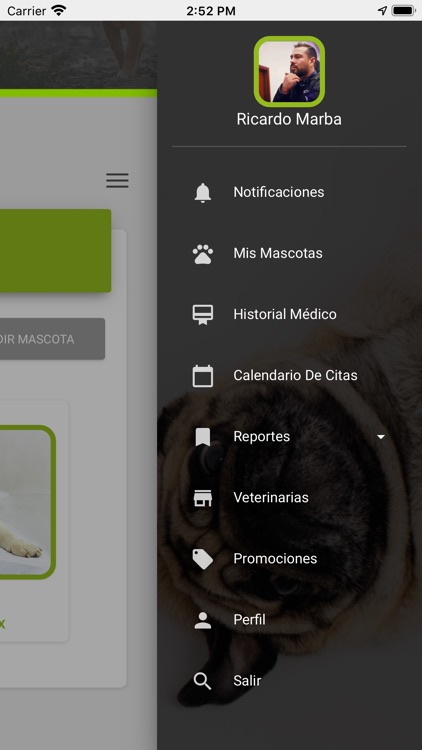Click the Calendario De Citas calendar icon
Screen dimensions: 422x750
(203, 376)
